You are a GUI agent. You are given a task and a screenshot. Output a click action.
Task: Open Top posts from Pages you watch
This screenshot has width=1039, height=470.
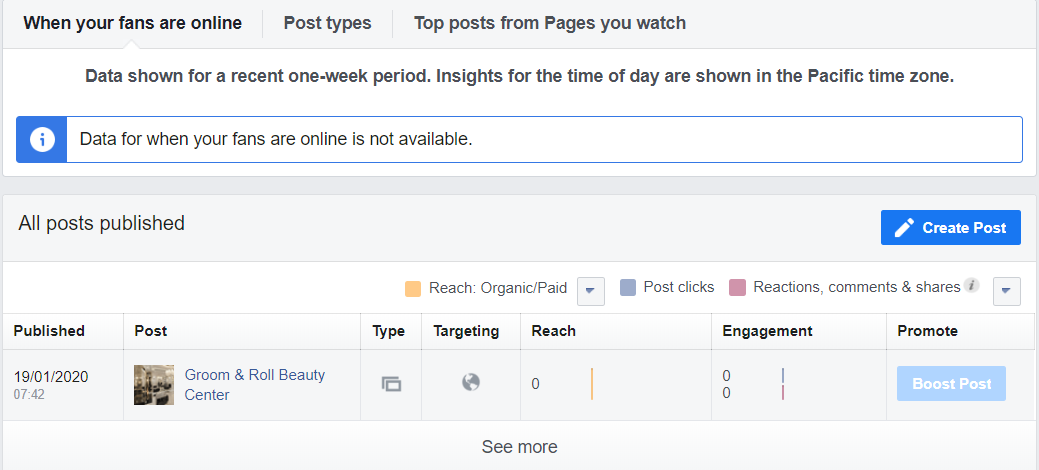550,23
